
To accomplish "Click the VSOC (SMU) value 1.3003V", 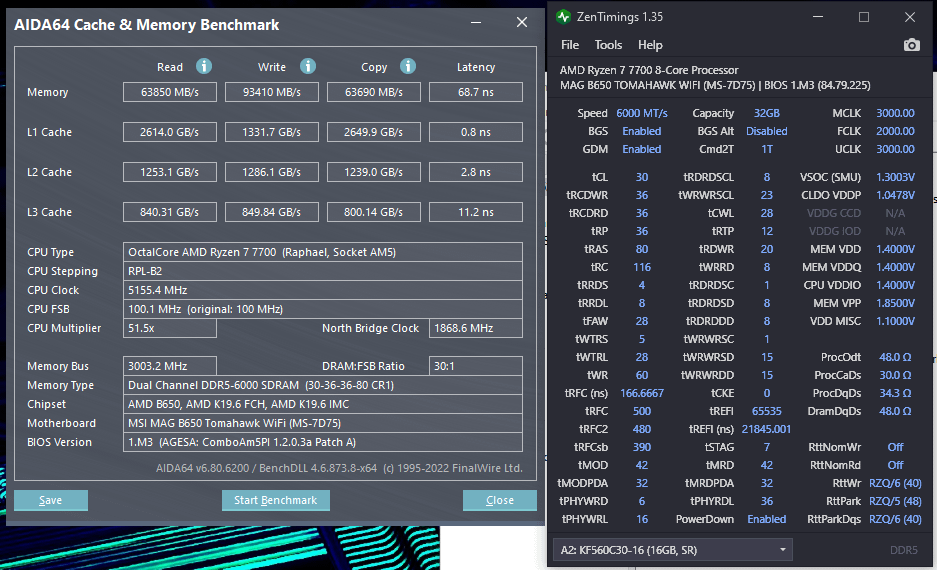I will click(x=895, y=177).
